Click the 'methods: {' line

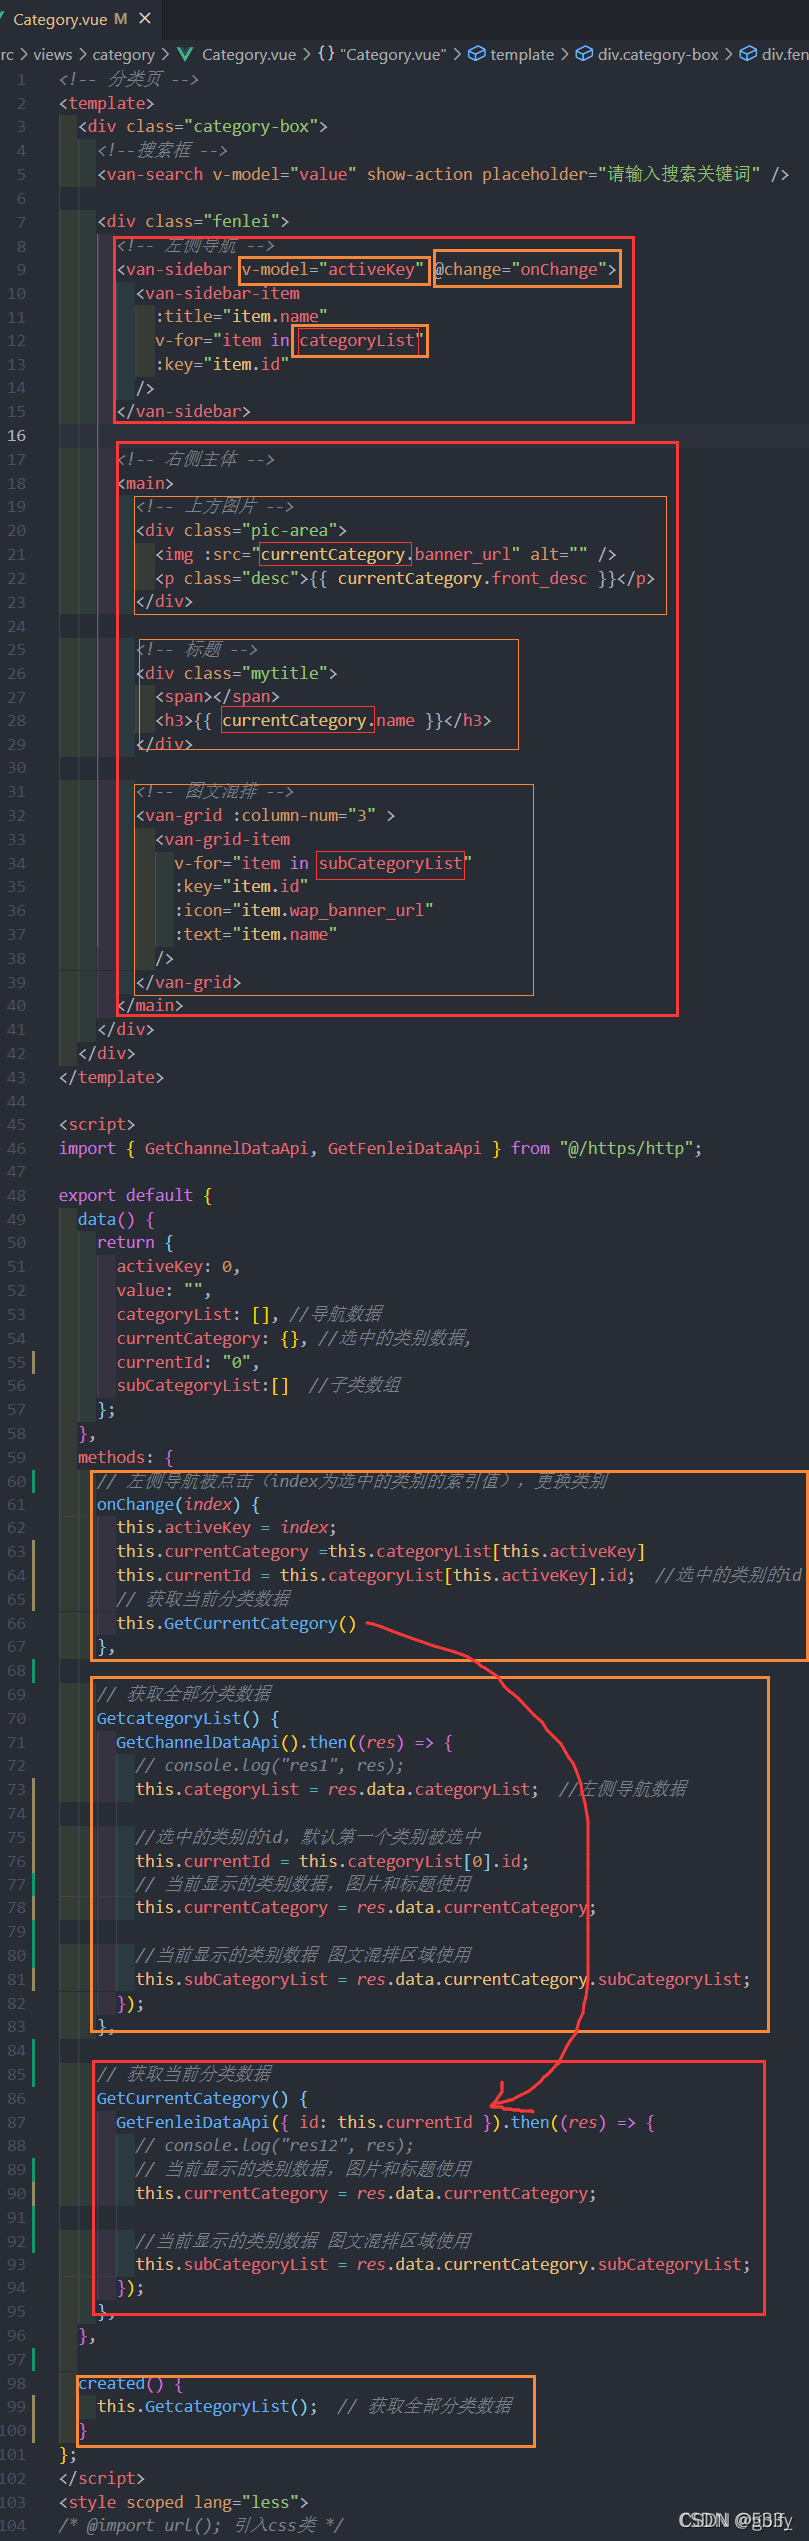[x=125, y=1457]
